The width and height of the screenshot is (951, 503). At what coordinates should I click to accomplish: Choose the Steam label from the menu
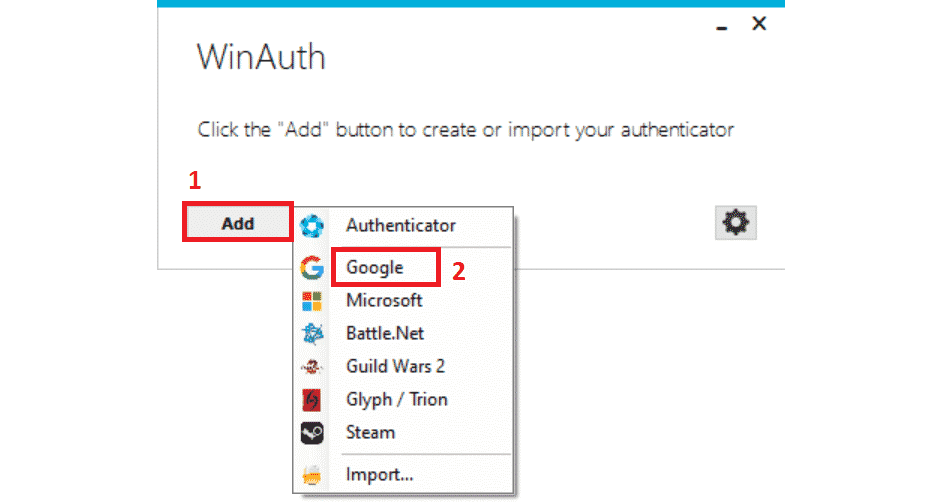370,433
